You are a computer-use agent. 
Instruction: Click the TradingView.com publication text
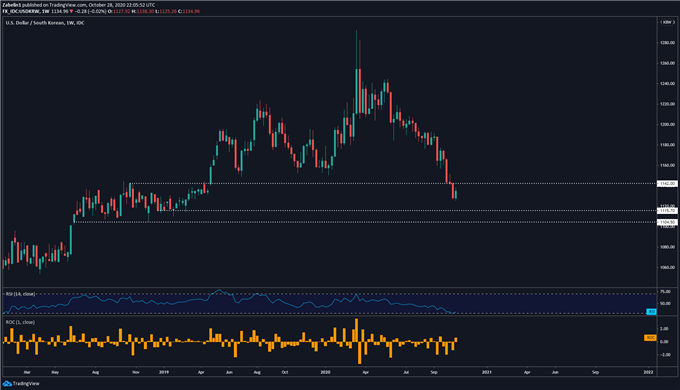click(68, 5)
